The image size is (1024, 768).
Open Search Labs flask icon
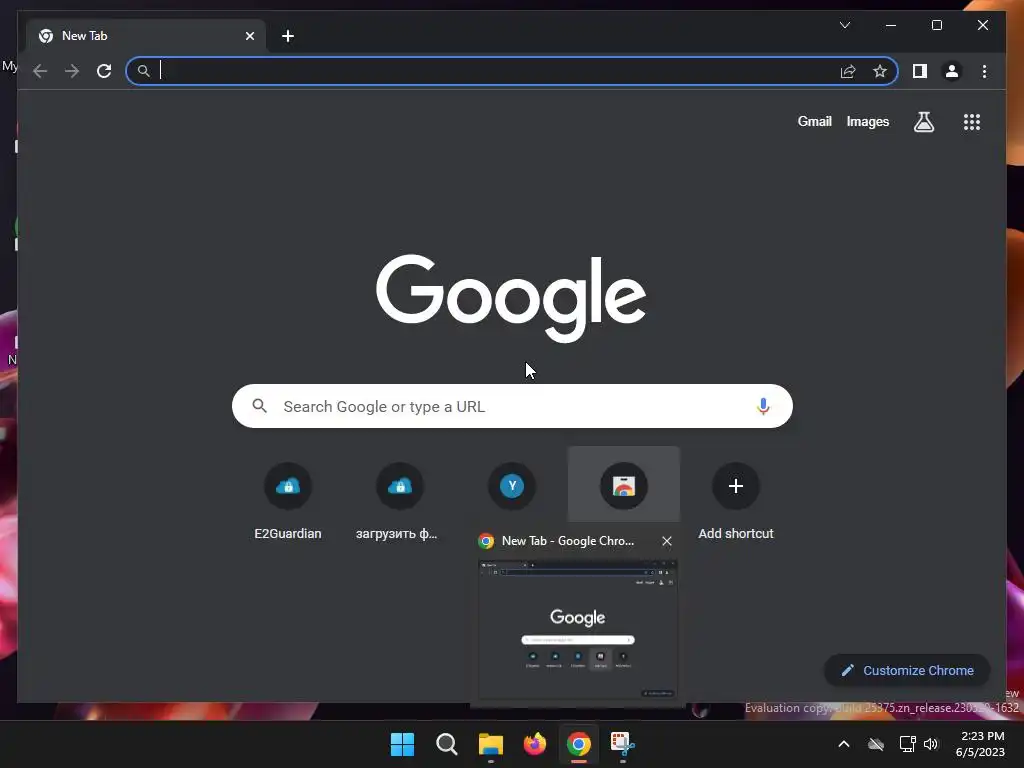click(x=923, y=122)
